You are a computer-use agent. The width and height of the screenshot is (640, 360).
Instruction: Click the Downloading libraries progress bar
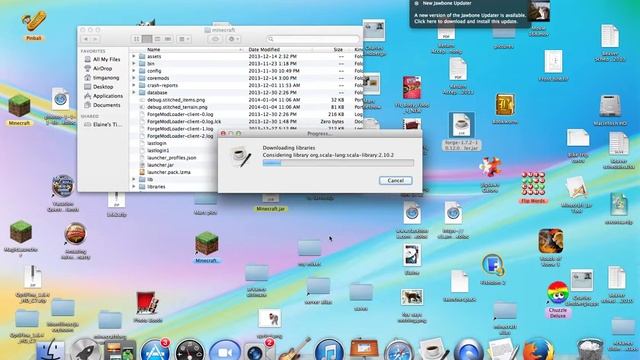click(x=338, y=163)
